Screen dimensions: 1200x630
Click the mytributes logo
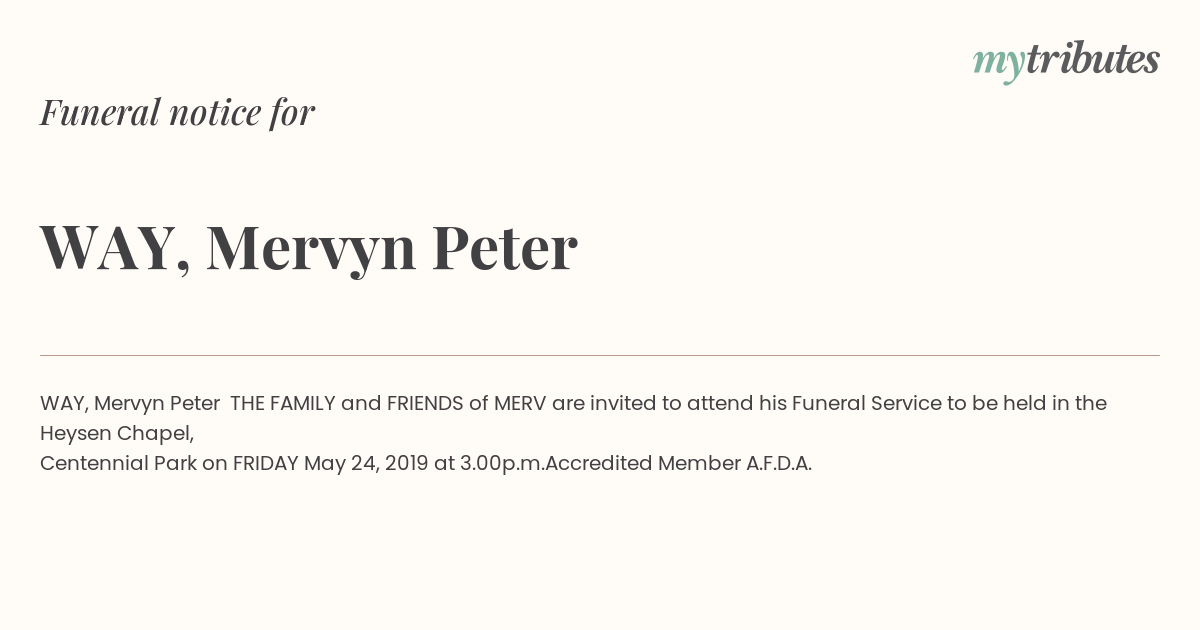point(1066,61)
